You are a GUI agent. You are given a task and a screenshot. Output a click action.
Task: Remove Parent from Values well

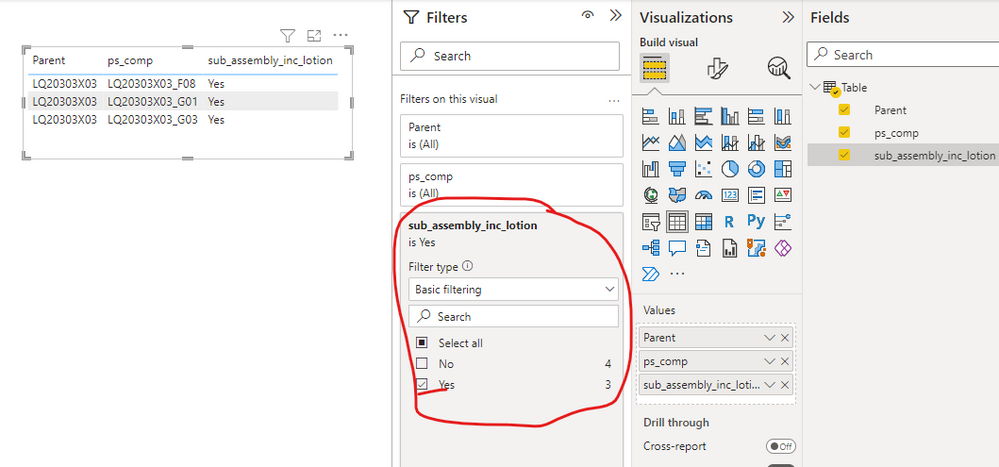(785, 338)
